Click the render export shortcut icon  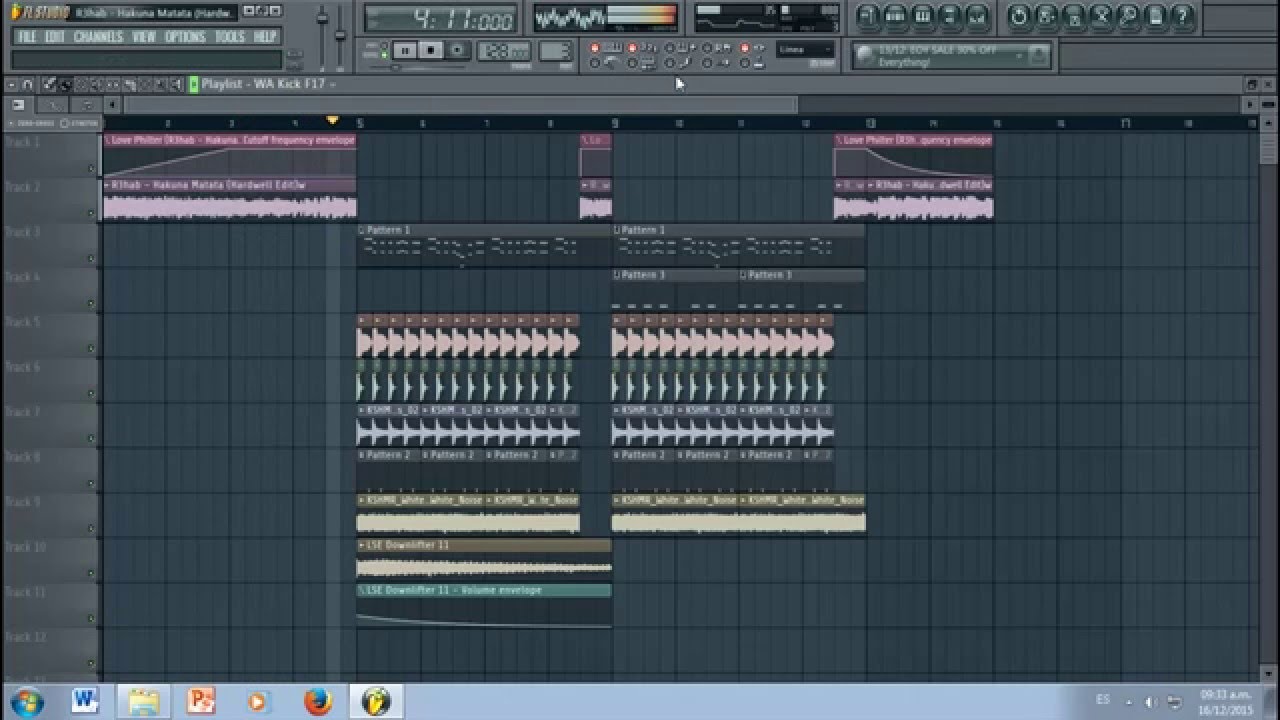click(1075, 15)
